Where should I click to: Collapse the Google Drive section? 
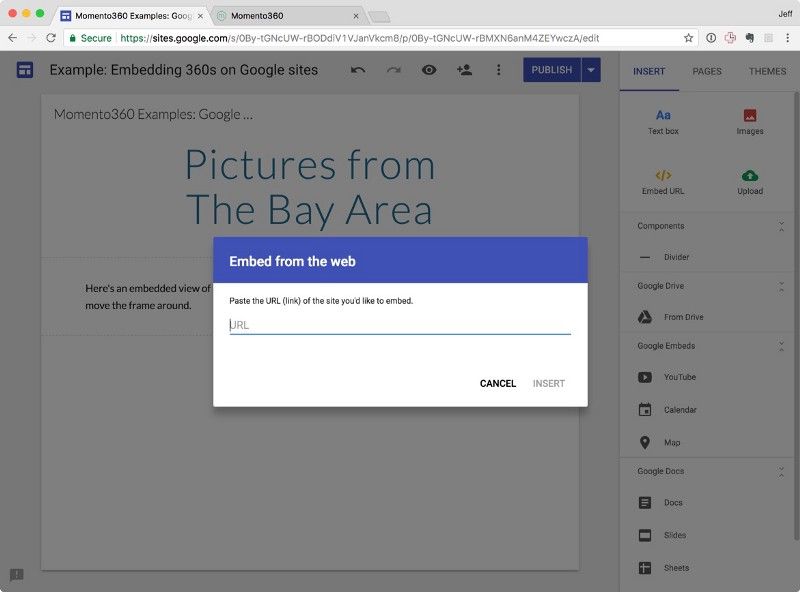click(781, 286)
